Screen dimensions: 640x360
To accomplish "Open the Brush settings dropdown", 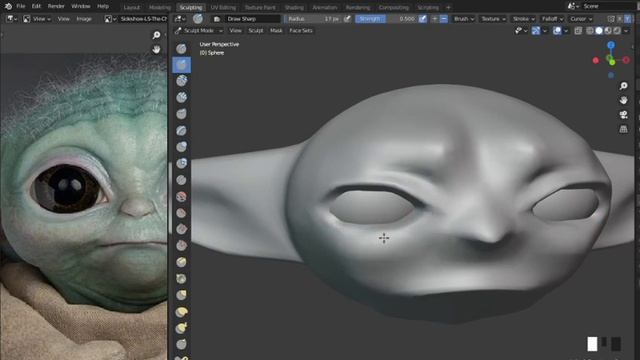I will [464, 19].
